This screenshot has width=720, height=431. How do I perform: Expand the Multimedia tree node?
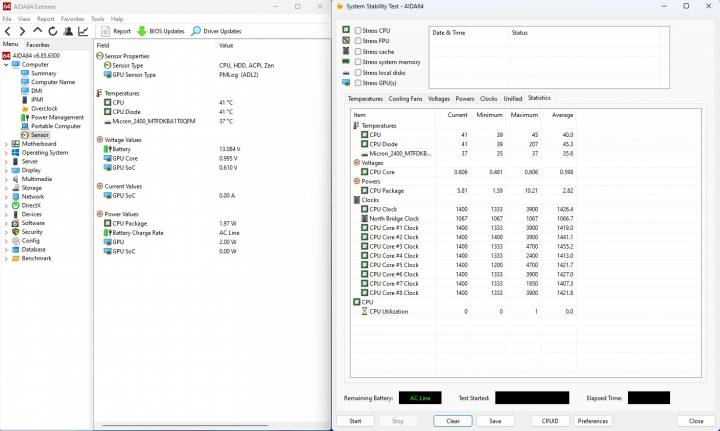tap(6, 179)
